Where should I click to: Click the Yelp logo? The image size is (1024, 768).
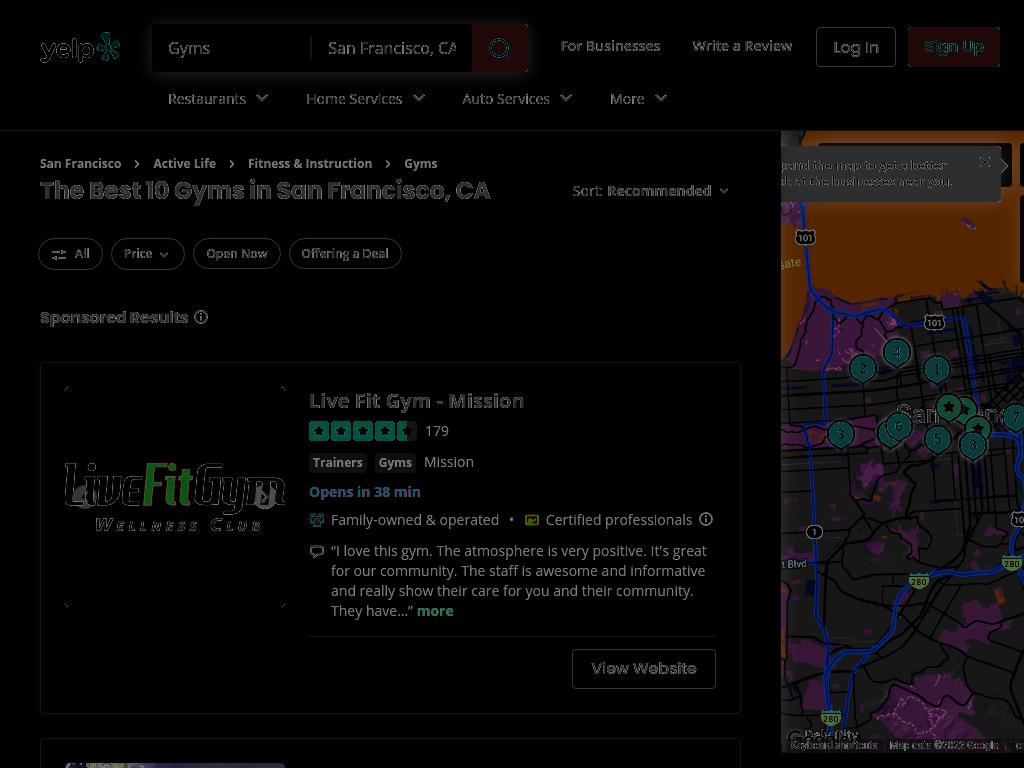(x=80, y=48)
